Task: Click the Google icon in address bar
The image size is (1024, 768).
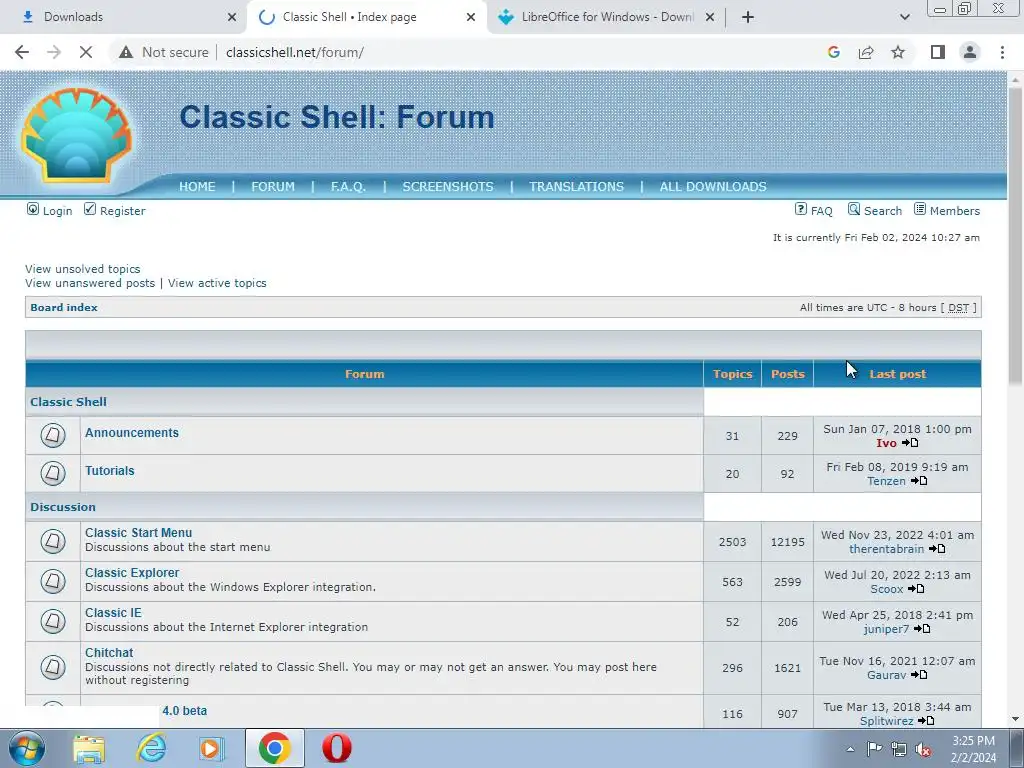Action: pyautogui.click(x=833, y=52)
